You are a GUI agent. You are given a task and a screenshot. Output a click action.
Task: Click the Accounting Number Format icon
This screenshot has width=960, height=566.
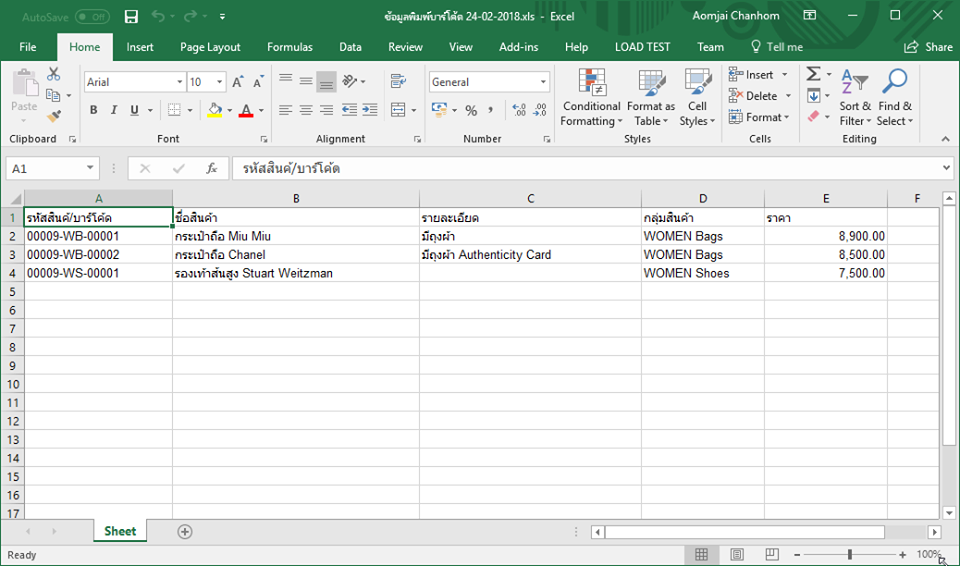coord(440,110)
